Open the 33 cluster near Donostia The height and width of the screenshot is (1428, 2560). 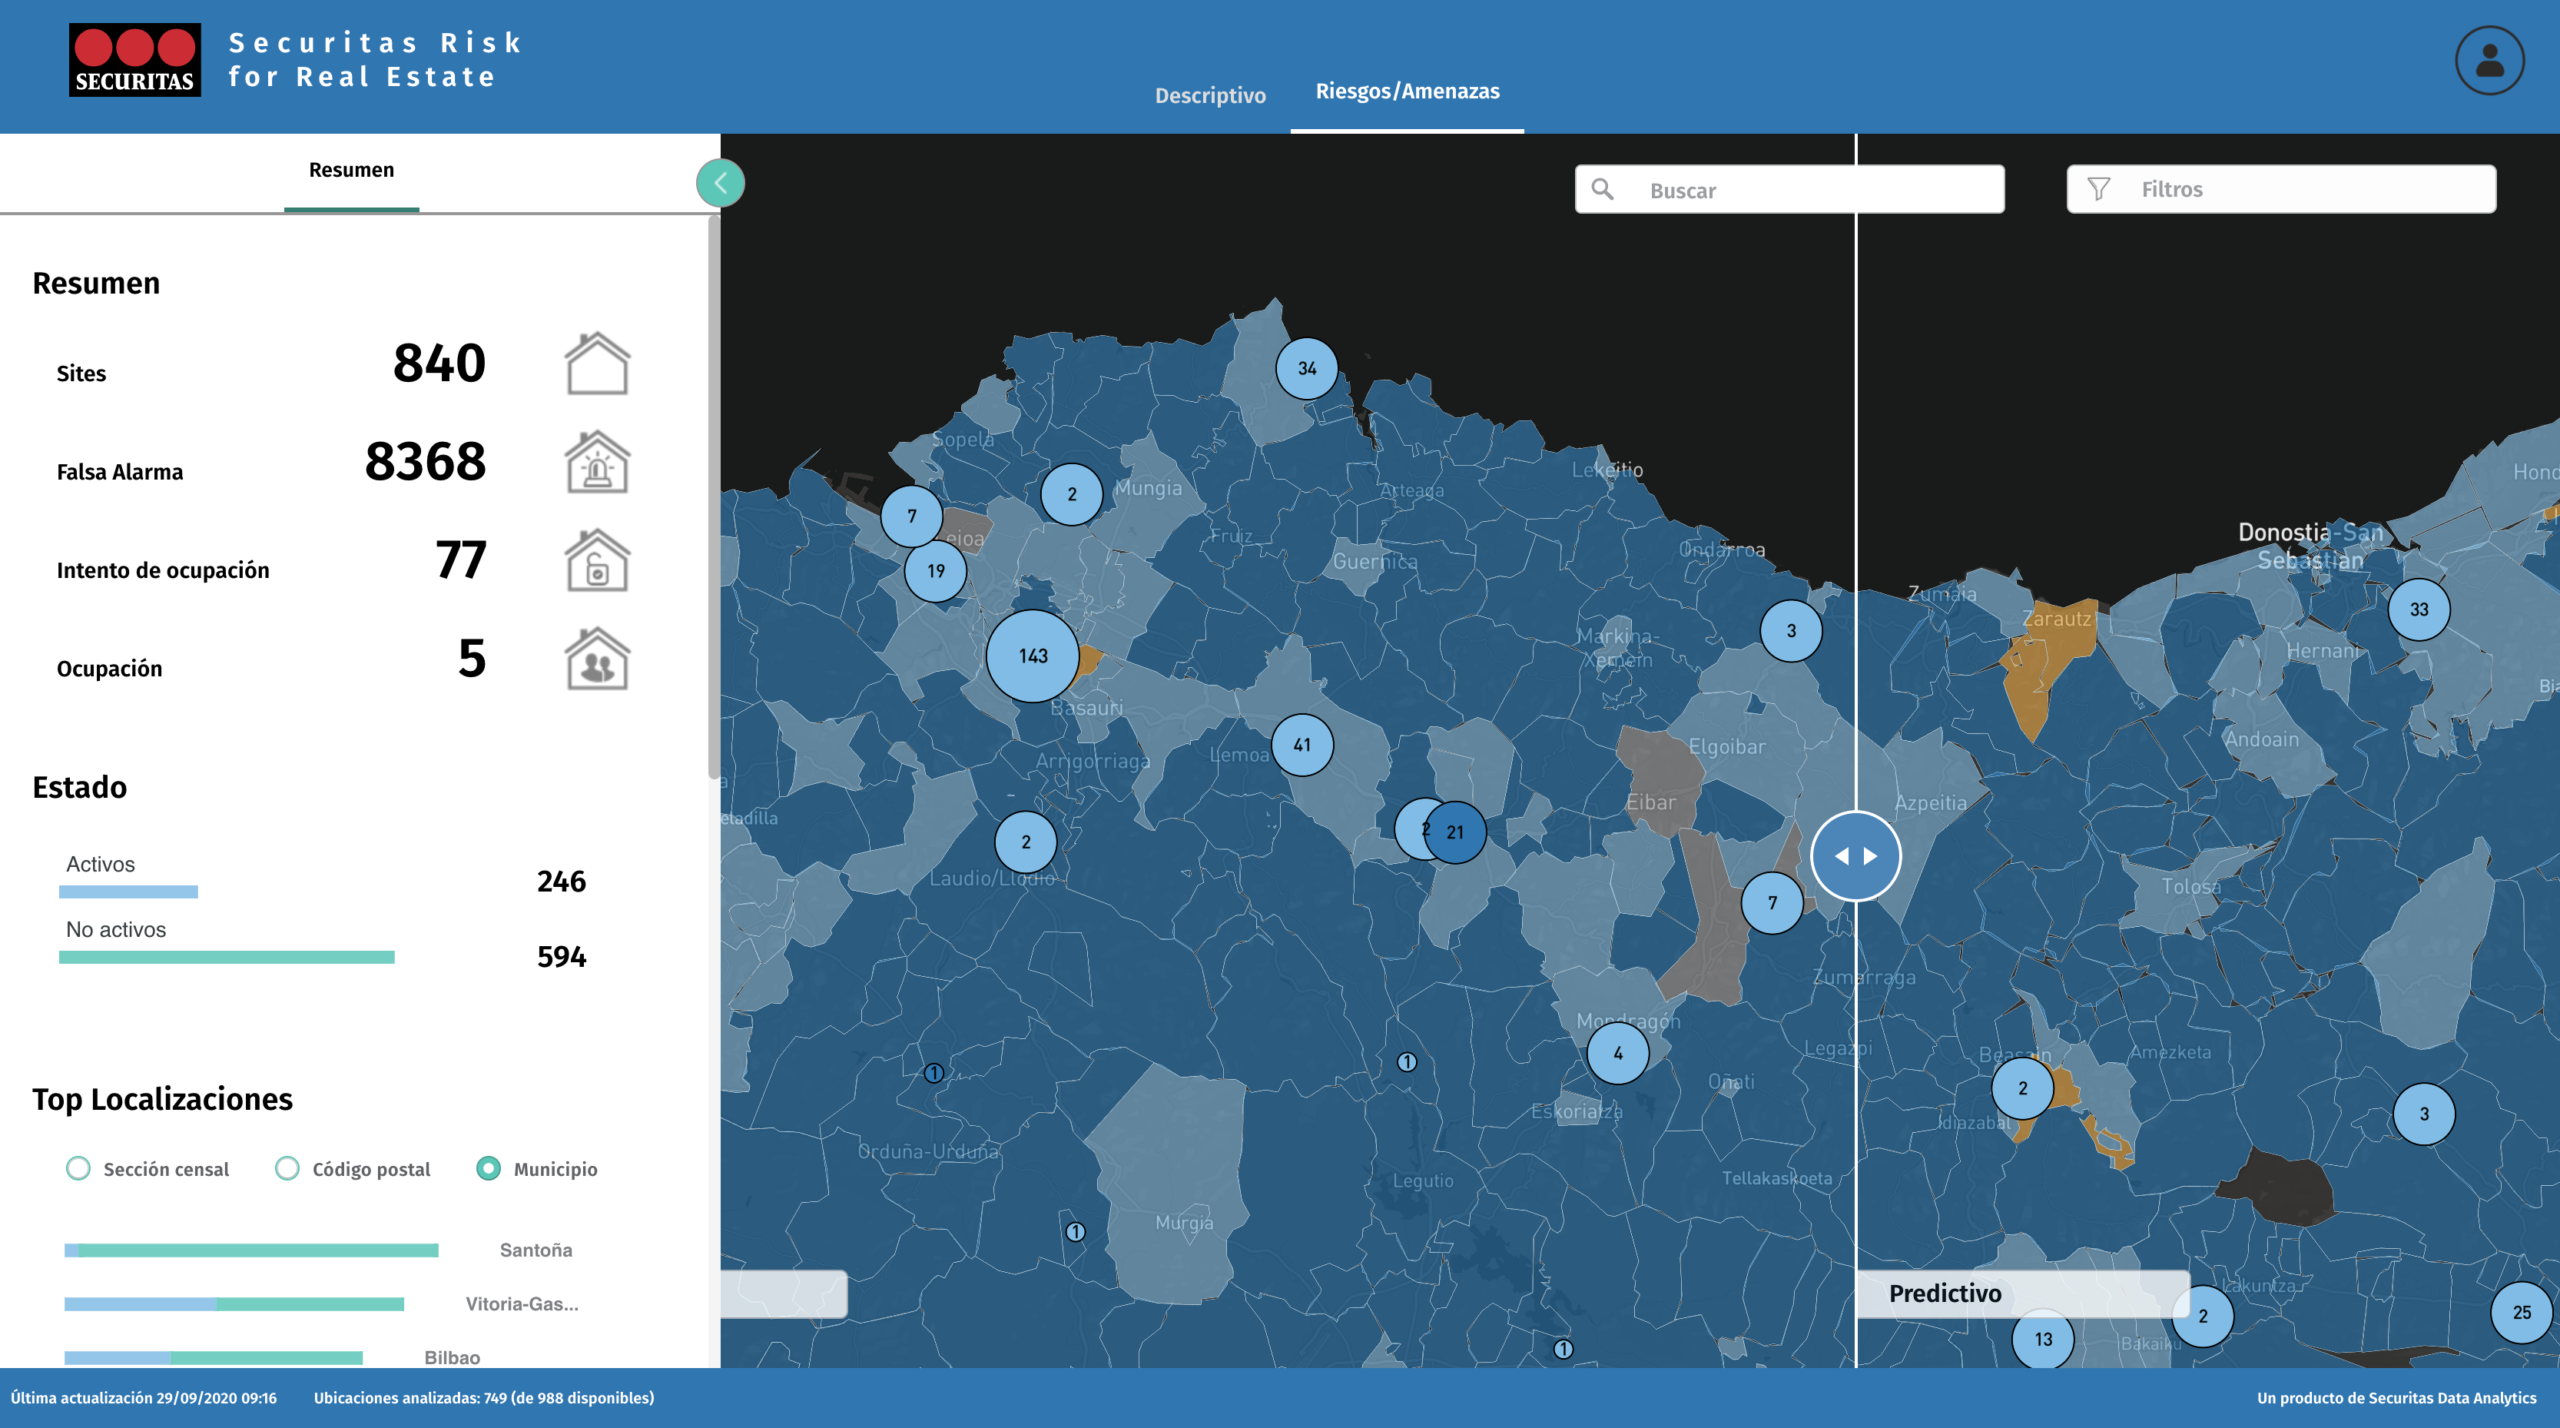click(x=2419, y=609)
